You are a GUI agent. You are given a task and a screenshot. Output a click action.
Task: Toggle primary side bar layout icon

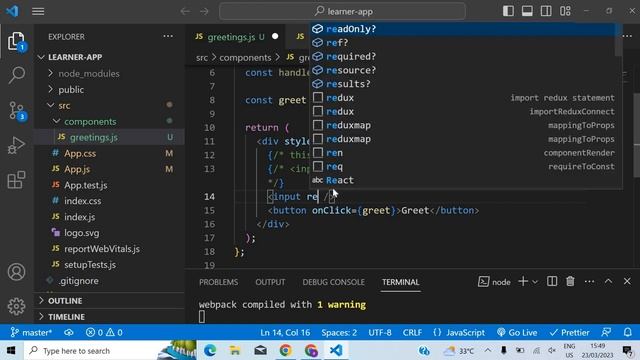tap(508, 11)
